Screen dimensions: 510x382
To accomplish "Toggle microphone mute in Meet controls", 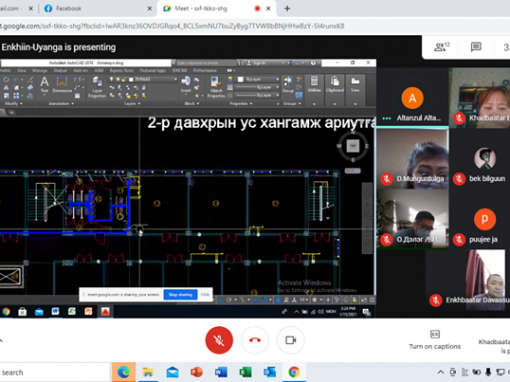I will pyautogui.click(x=219, y=340).
